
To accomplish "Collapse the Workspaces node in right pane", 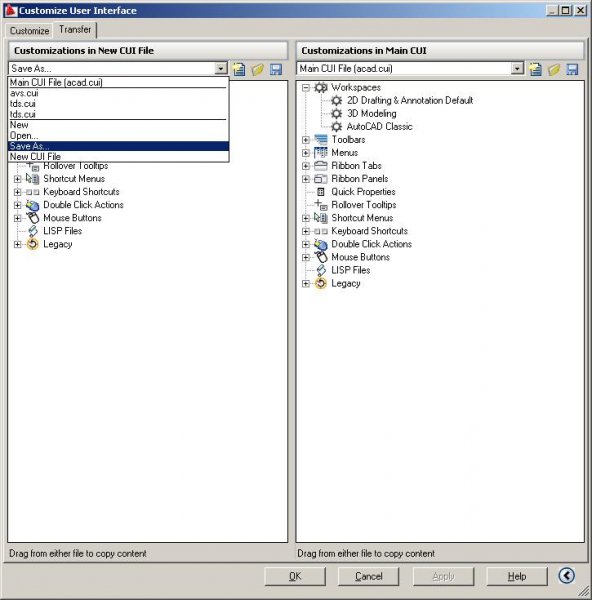I will [x=305, y=88].
